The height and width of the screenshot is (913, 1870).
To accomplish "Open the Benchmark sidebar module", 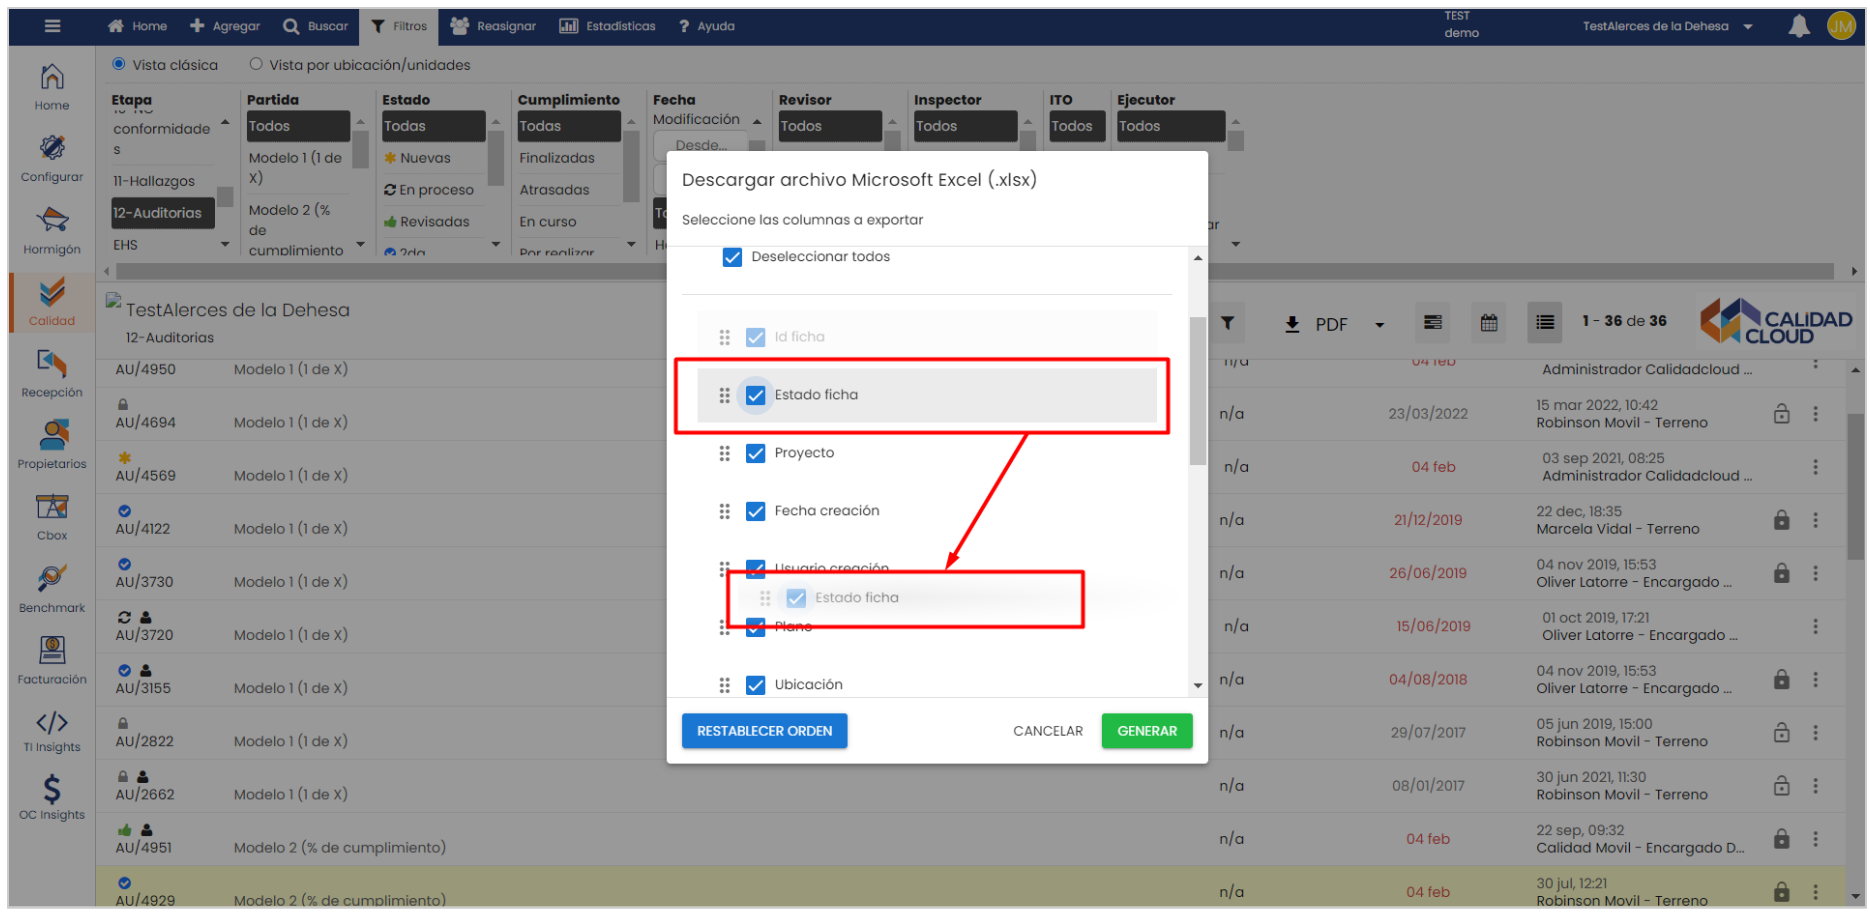I will tap(52, 588).
